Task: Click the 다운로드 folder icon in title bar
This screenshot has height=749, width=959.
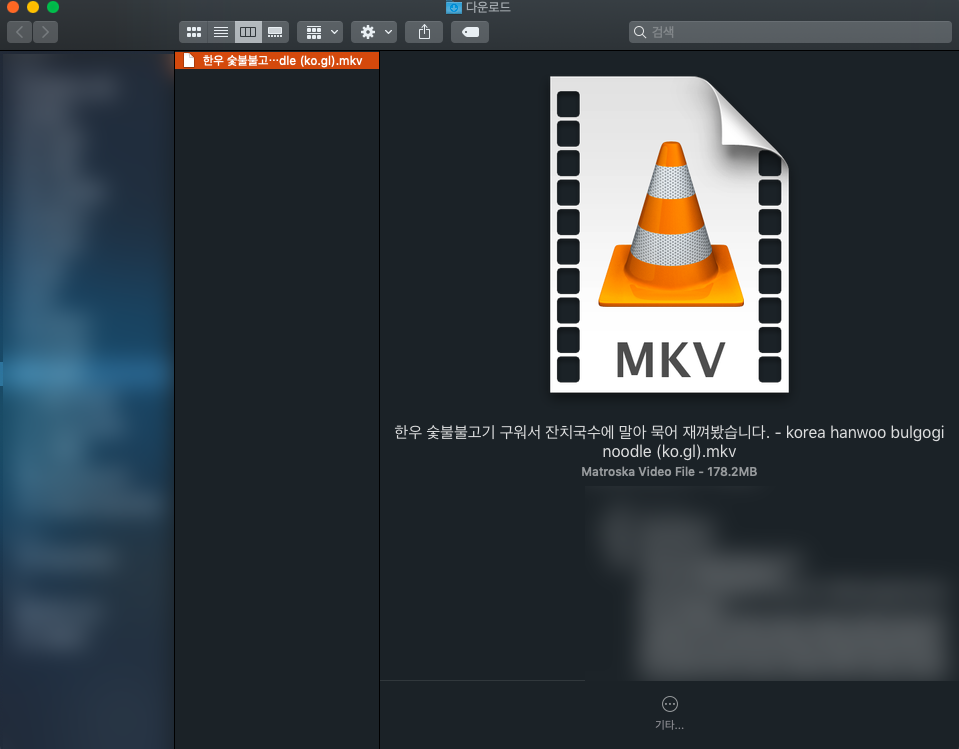Action: click(x=454, y=7)
